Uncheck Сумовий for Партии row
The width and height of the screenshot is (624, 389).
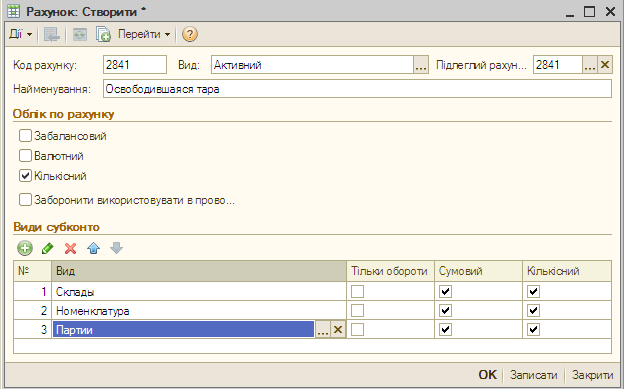coord(445,330)
